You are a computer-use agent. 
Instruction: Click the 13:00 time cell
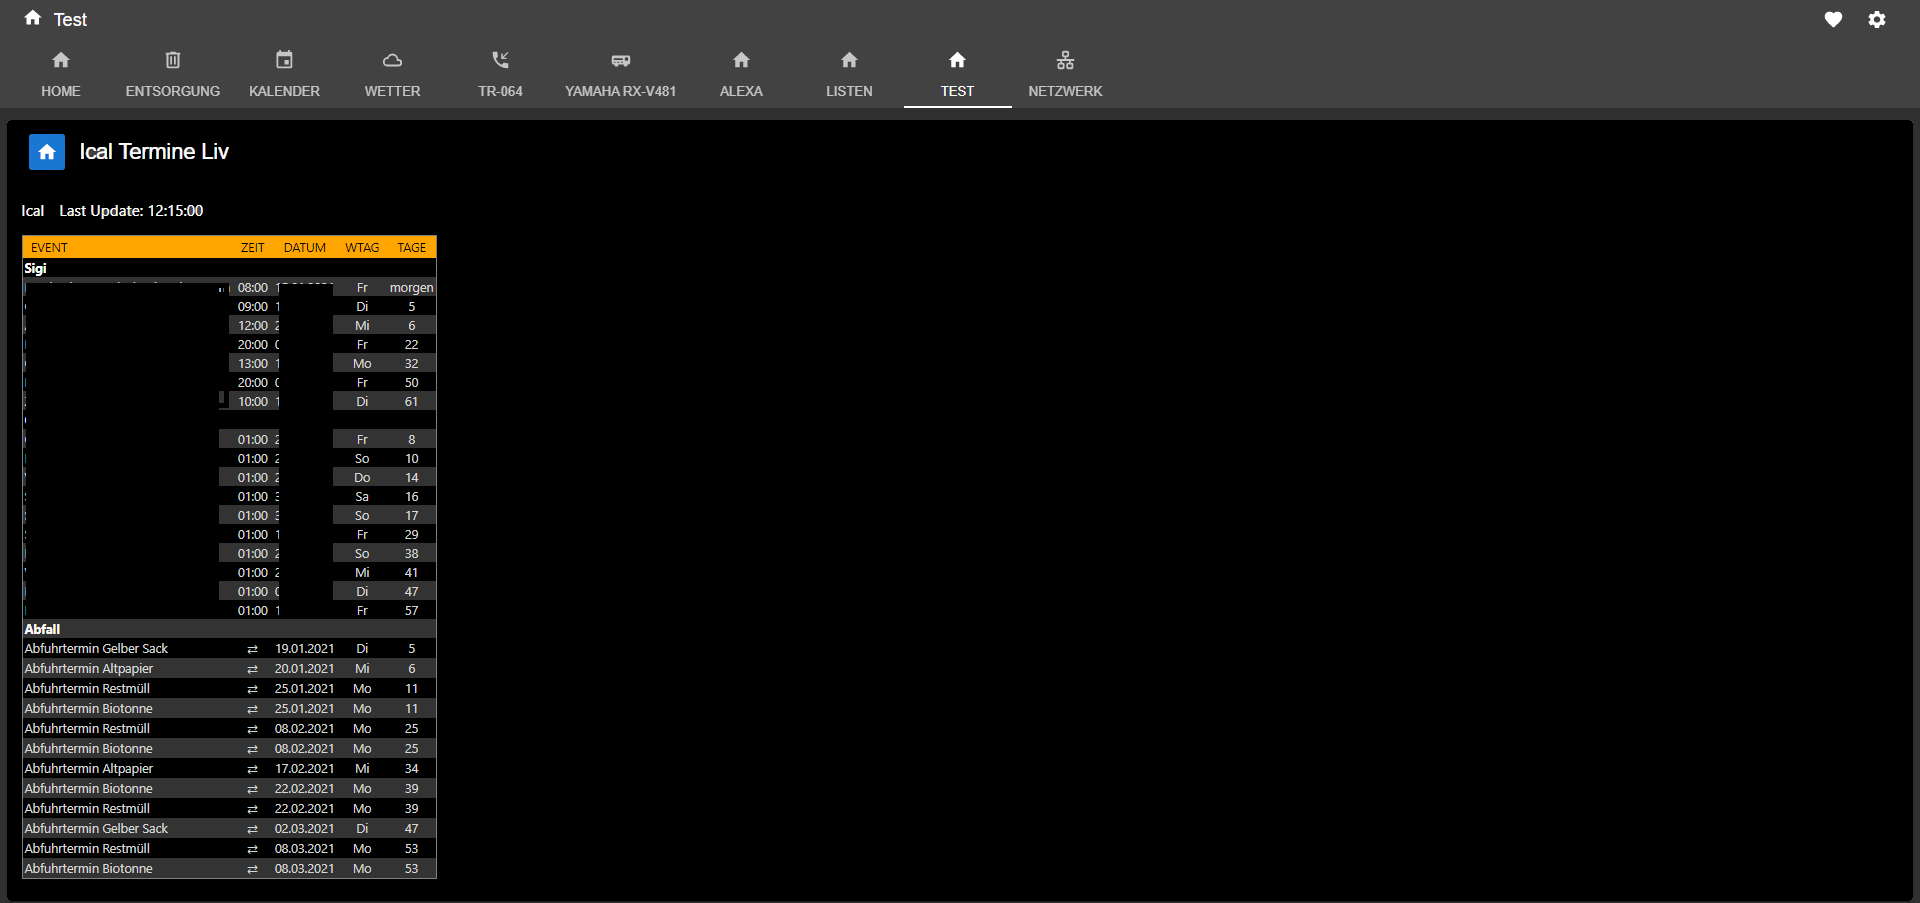(x=253, y=364)
